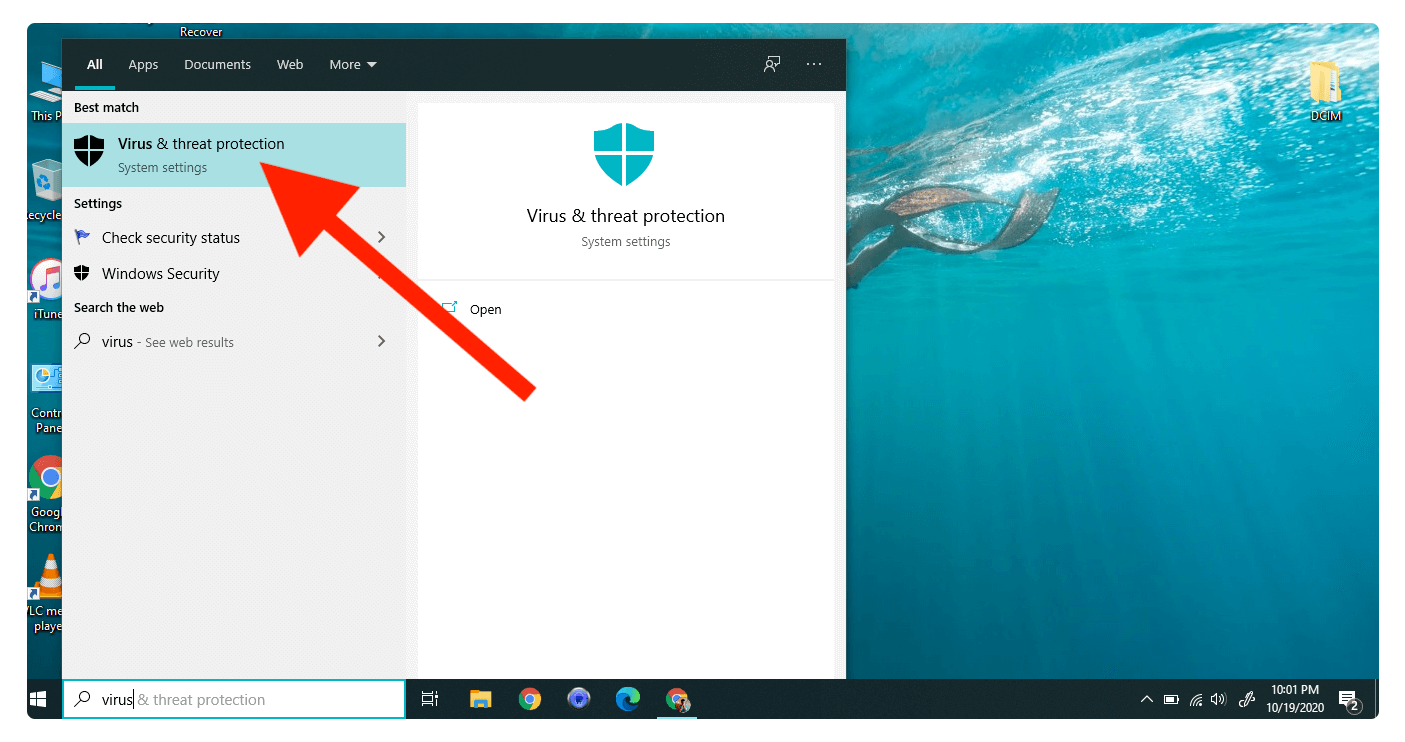Expand virus web results chevron
The width and height of the screenshot is (1405, 742).
point(381,341)
